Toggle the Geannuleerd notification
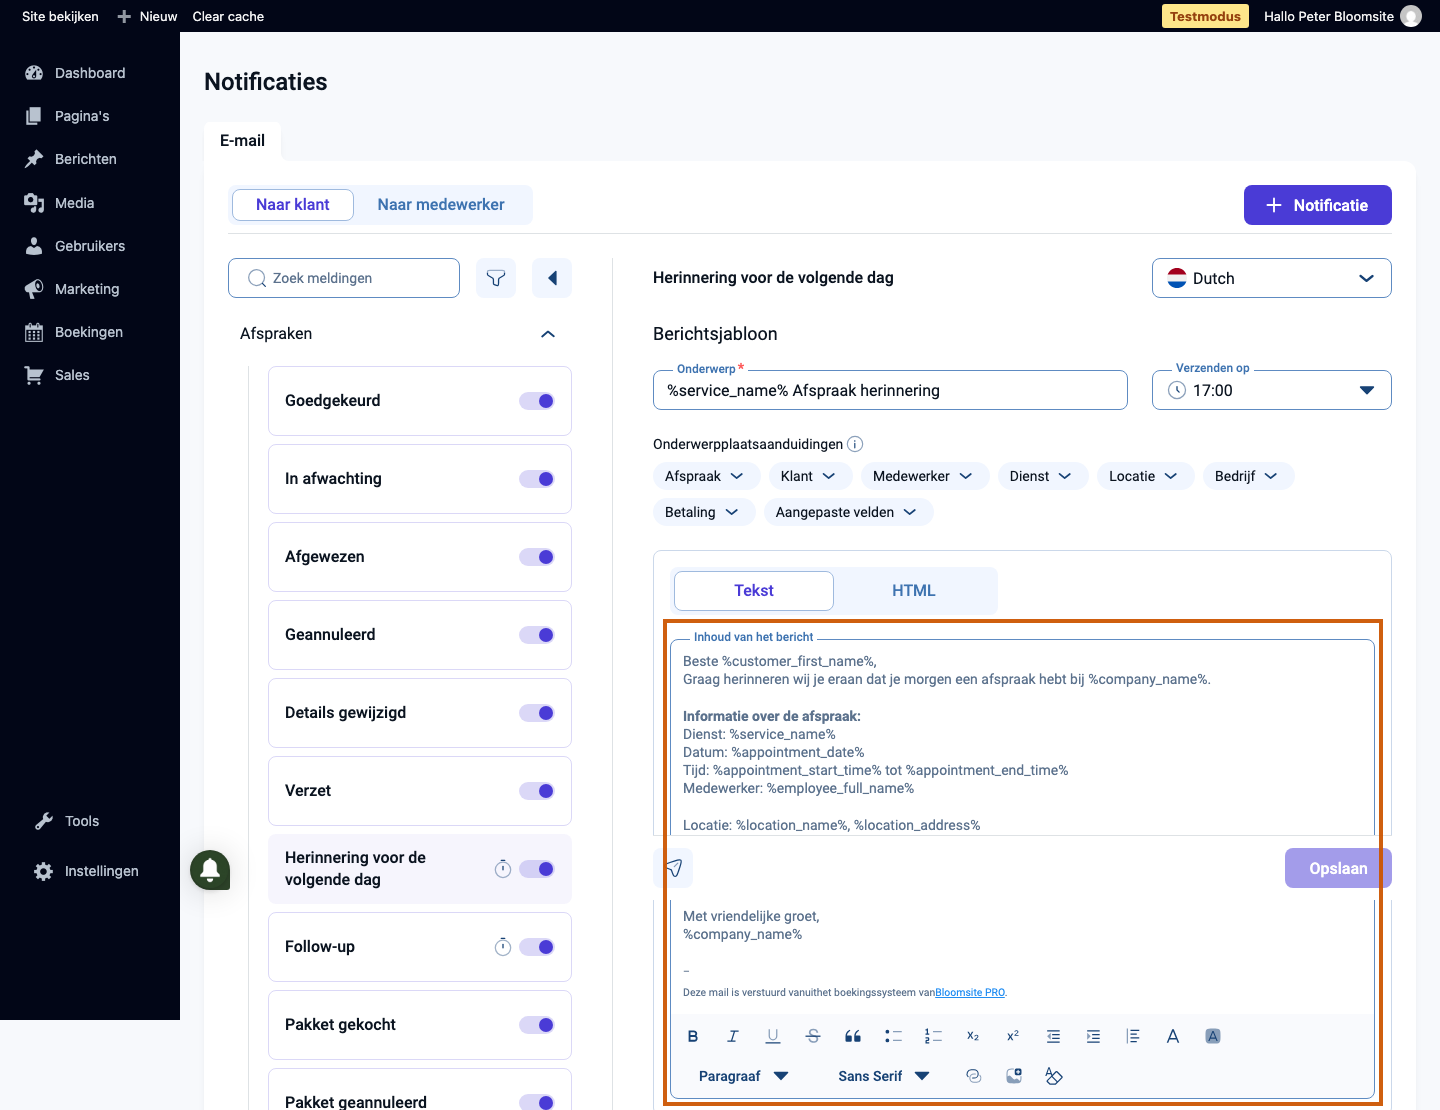 click(x=537, y=635)
